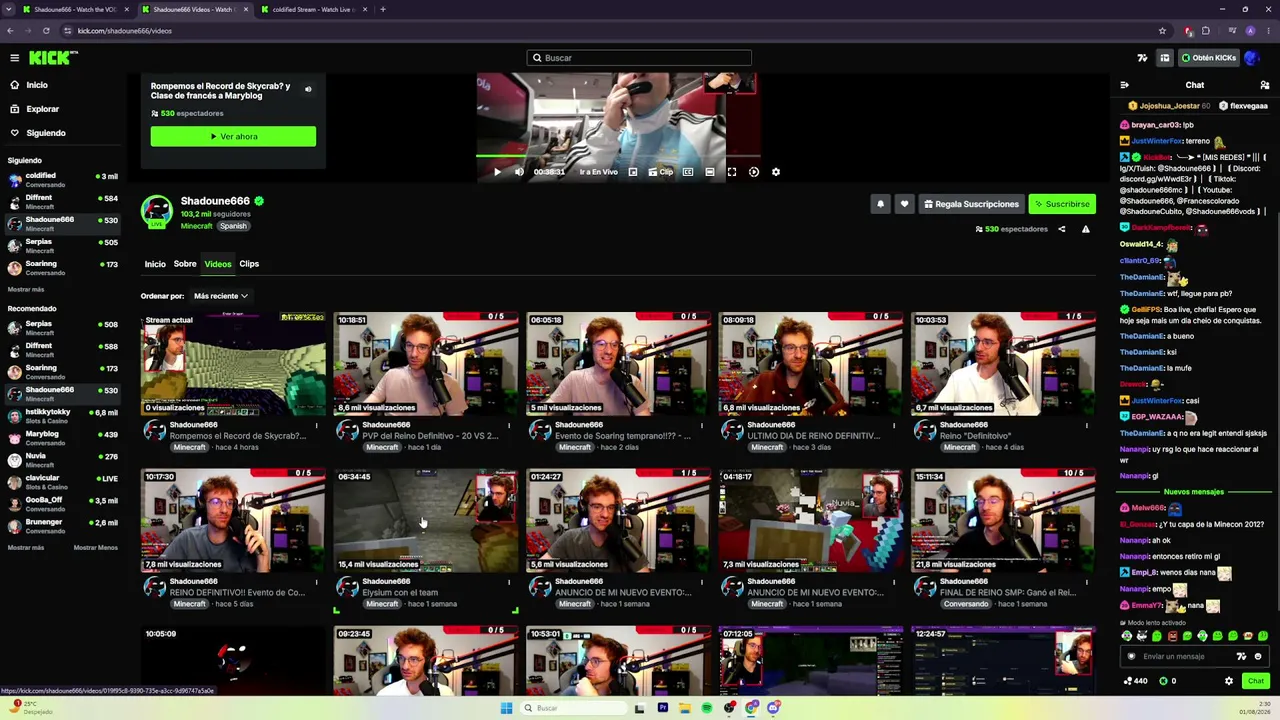Click the Buscar search field
1280x720 pixels.
pyautogui.click(x=639, y=58)
